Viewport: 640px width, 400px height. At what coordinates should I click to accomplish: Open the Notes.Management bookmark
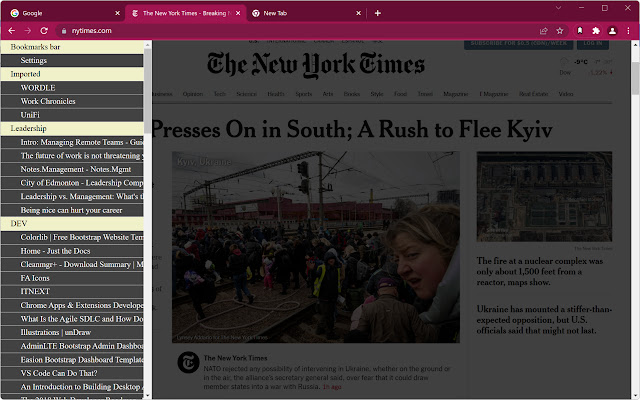(x=72, y=169)
